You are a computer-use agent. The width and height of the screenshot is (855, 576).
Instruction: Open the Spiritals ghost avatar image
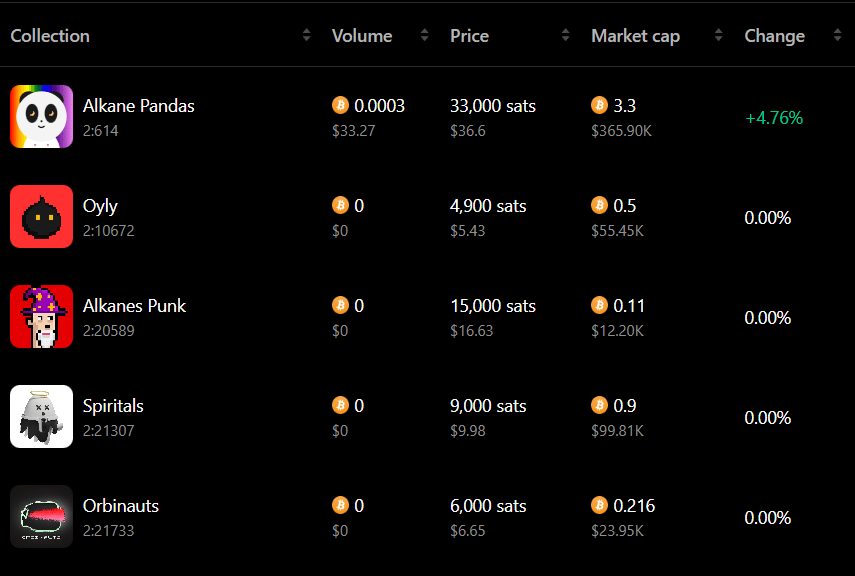(x=41, y=416)
